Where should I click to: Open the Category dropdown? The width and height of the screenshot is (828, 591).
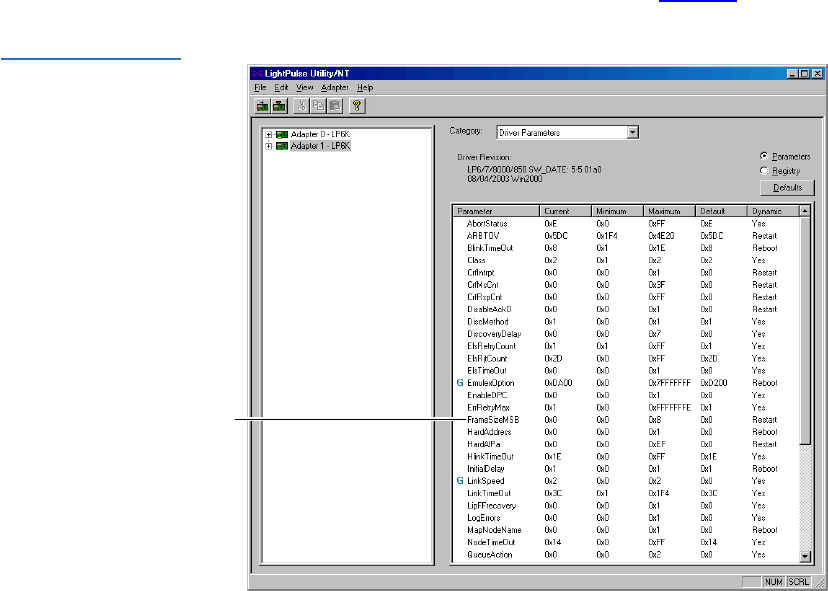point(633,133)
